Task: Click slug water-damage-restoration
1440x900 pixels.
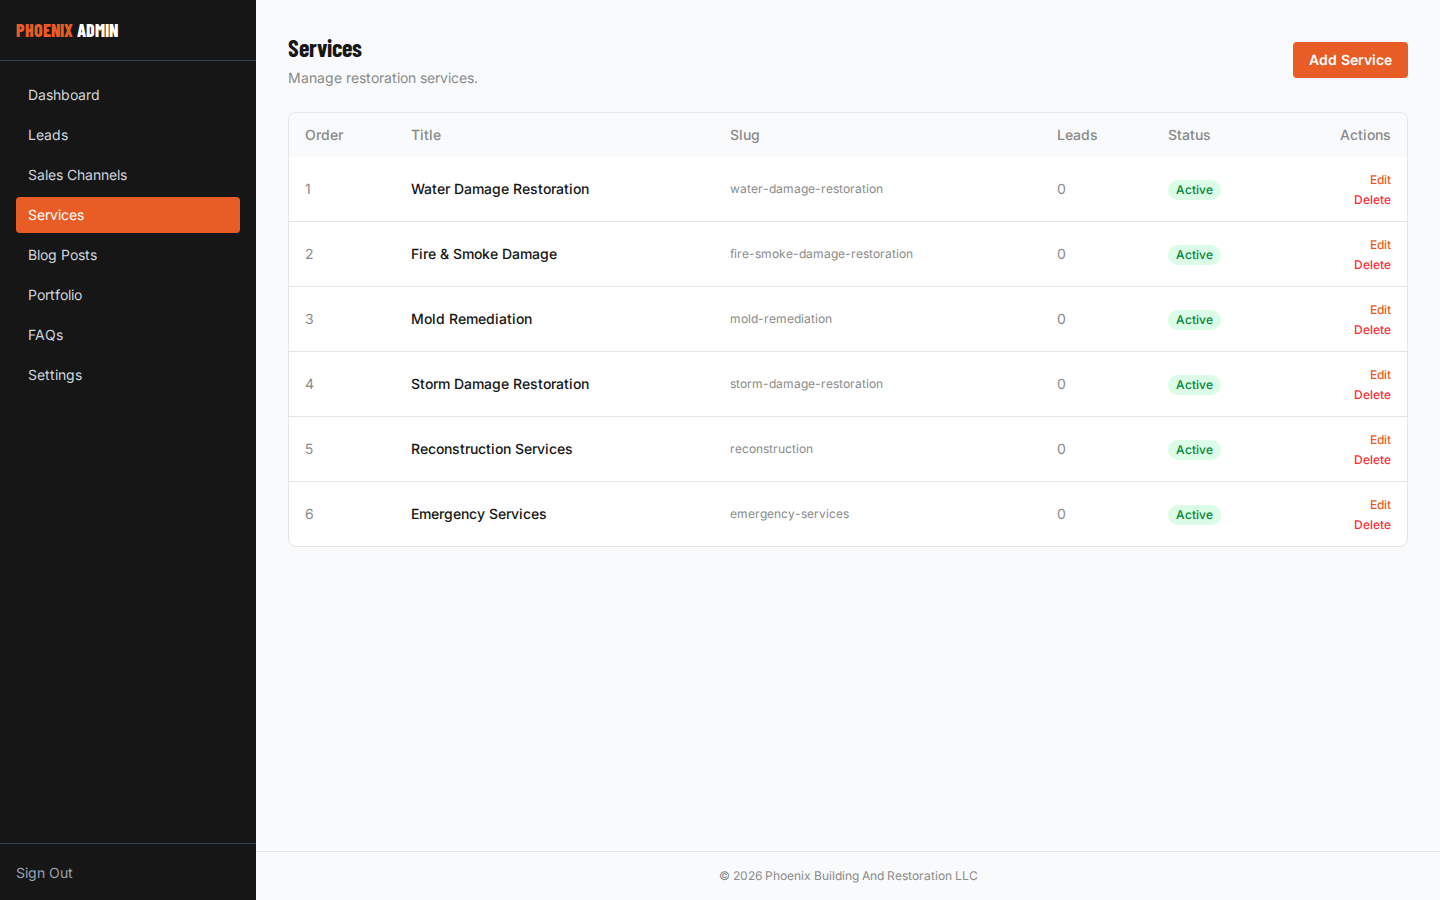Action: click(806, 189)
